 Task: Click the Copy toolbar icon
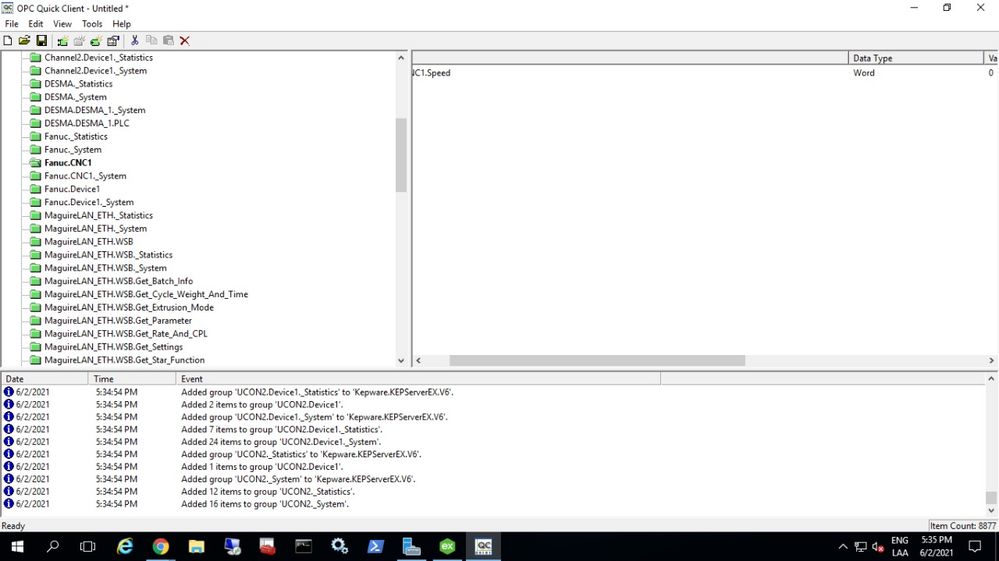click(152, 41)
